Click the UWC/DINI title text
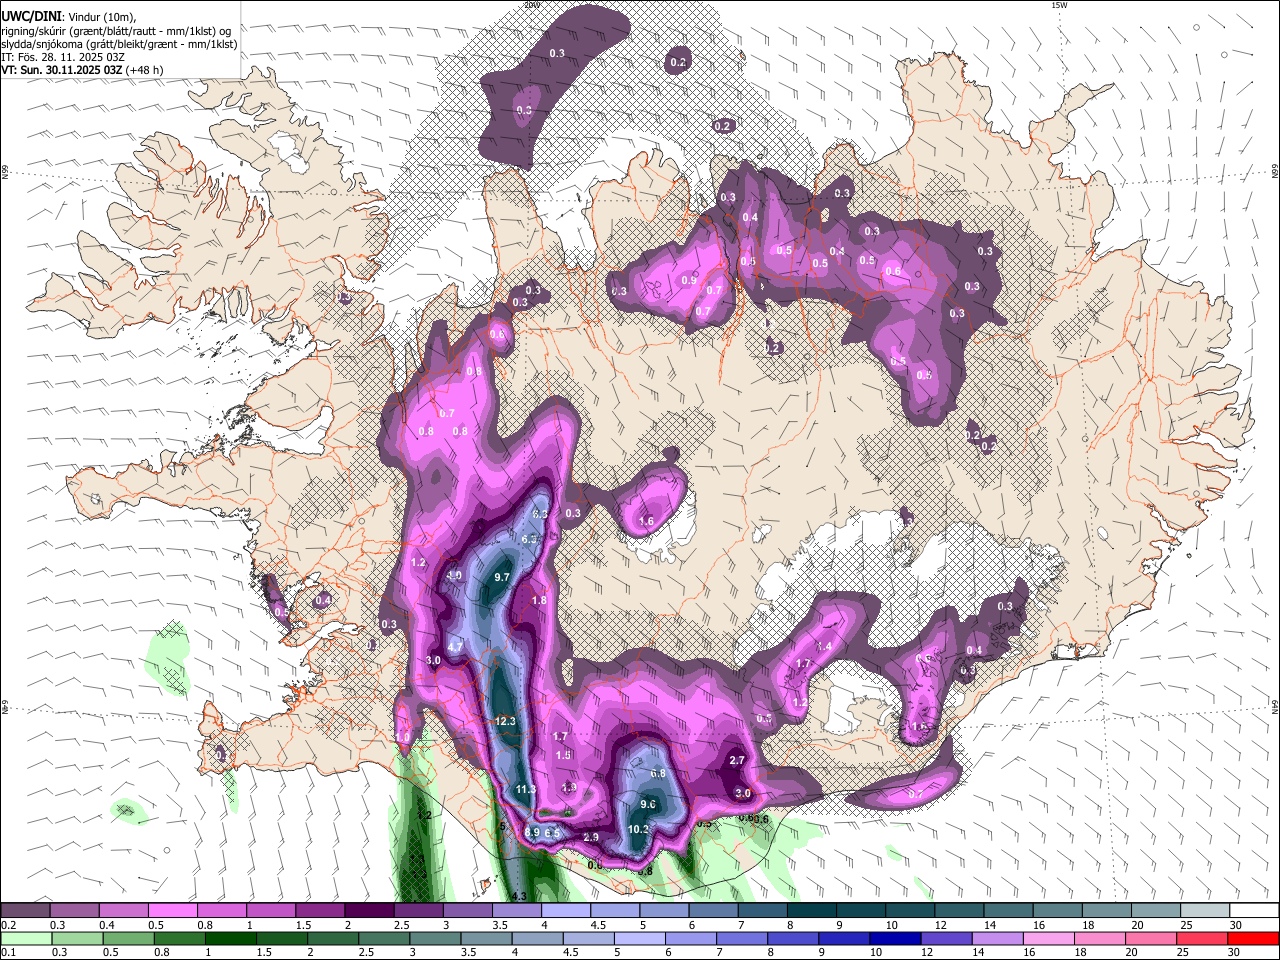The width and height of the screenshot is (1280, 960). (30, 17)
